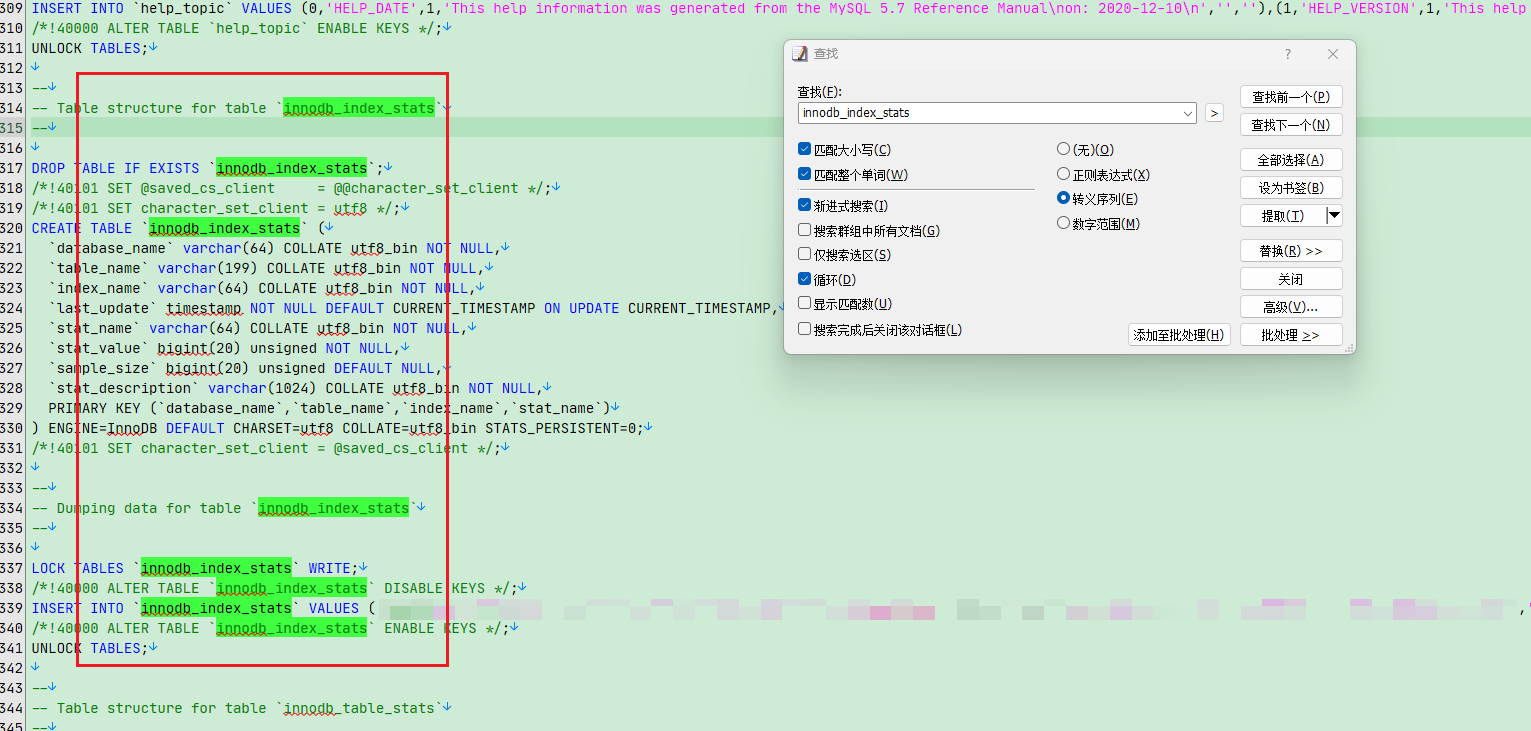Click the 提取(T) extract button

click(1282, 216)
